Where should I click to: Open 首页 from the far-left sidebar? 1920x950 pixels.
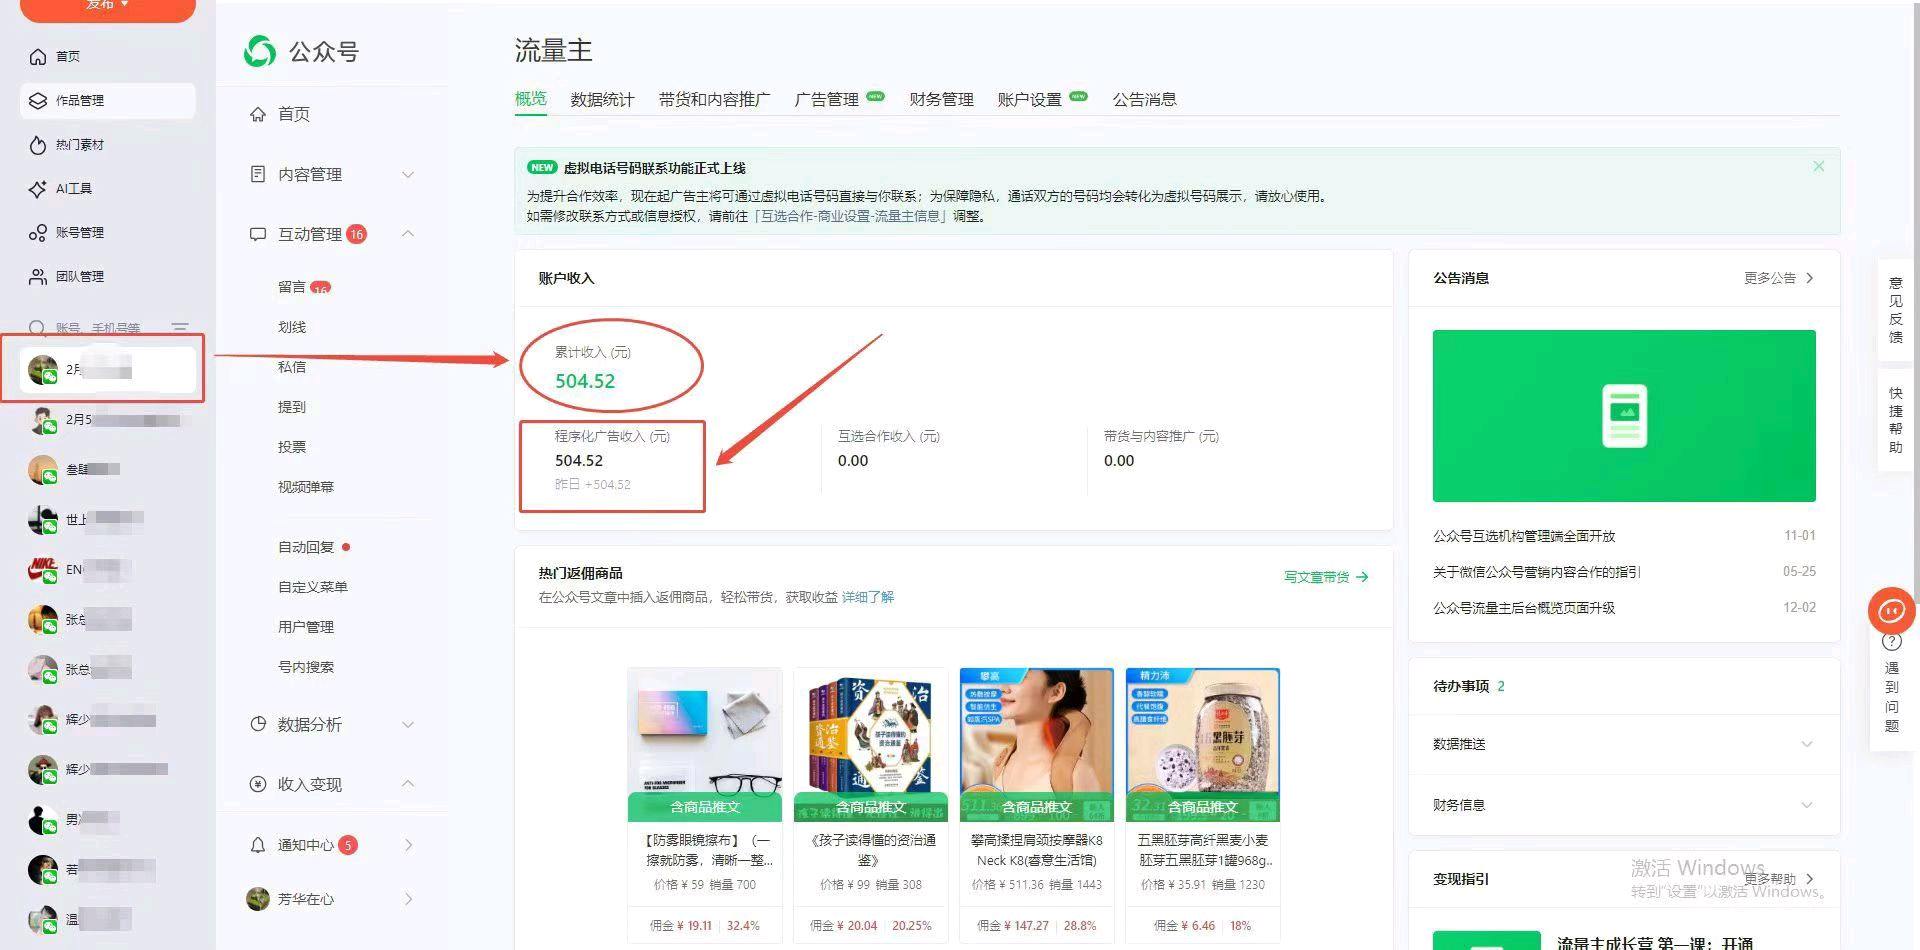pyautogui.click(x=67, y=57)
